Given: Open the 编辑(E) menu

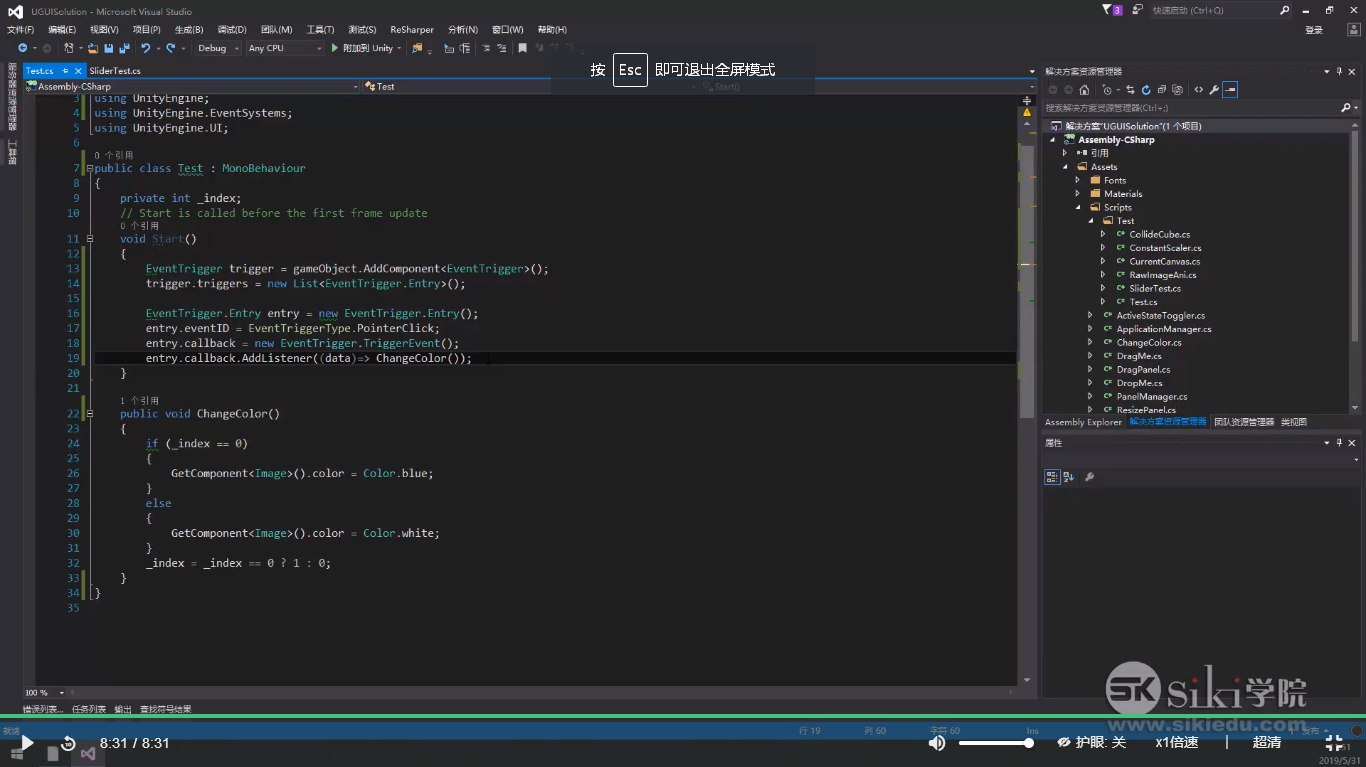Looking at the screenshot, I should pyautogui.click(x=62, y=30).
